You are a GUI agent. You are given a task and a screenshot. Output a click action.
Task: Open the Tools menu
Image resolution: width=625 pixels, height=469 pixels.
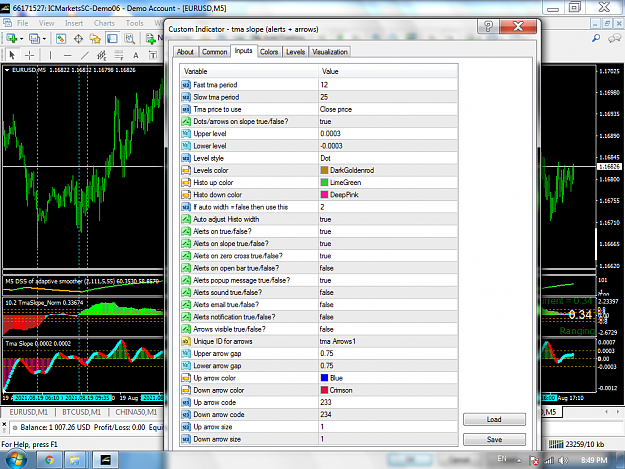click(x=134, y=23)
